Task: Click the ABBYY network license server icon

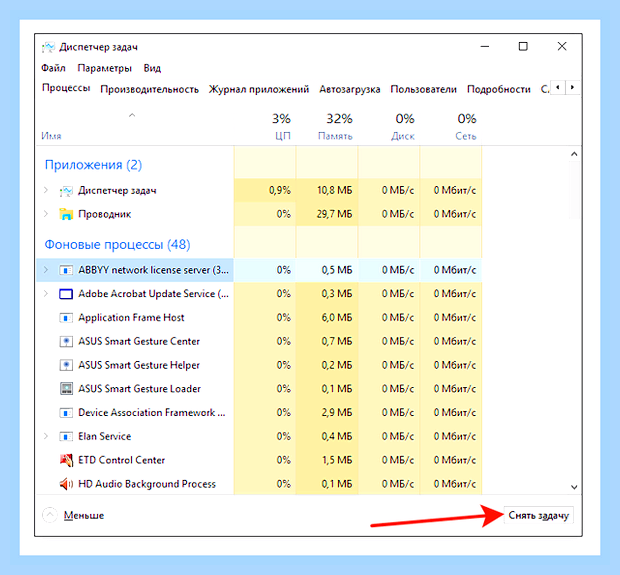Action: coord(66,270)
